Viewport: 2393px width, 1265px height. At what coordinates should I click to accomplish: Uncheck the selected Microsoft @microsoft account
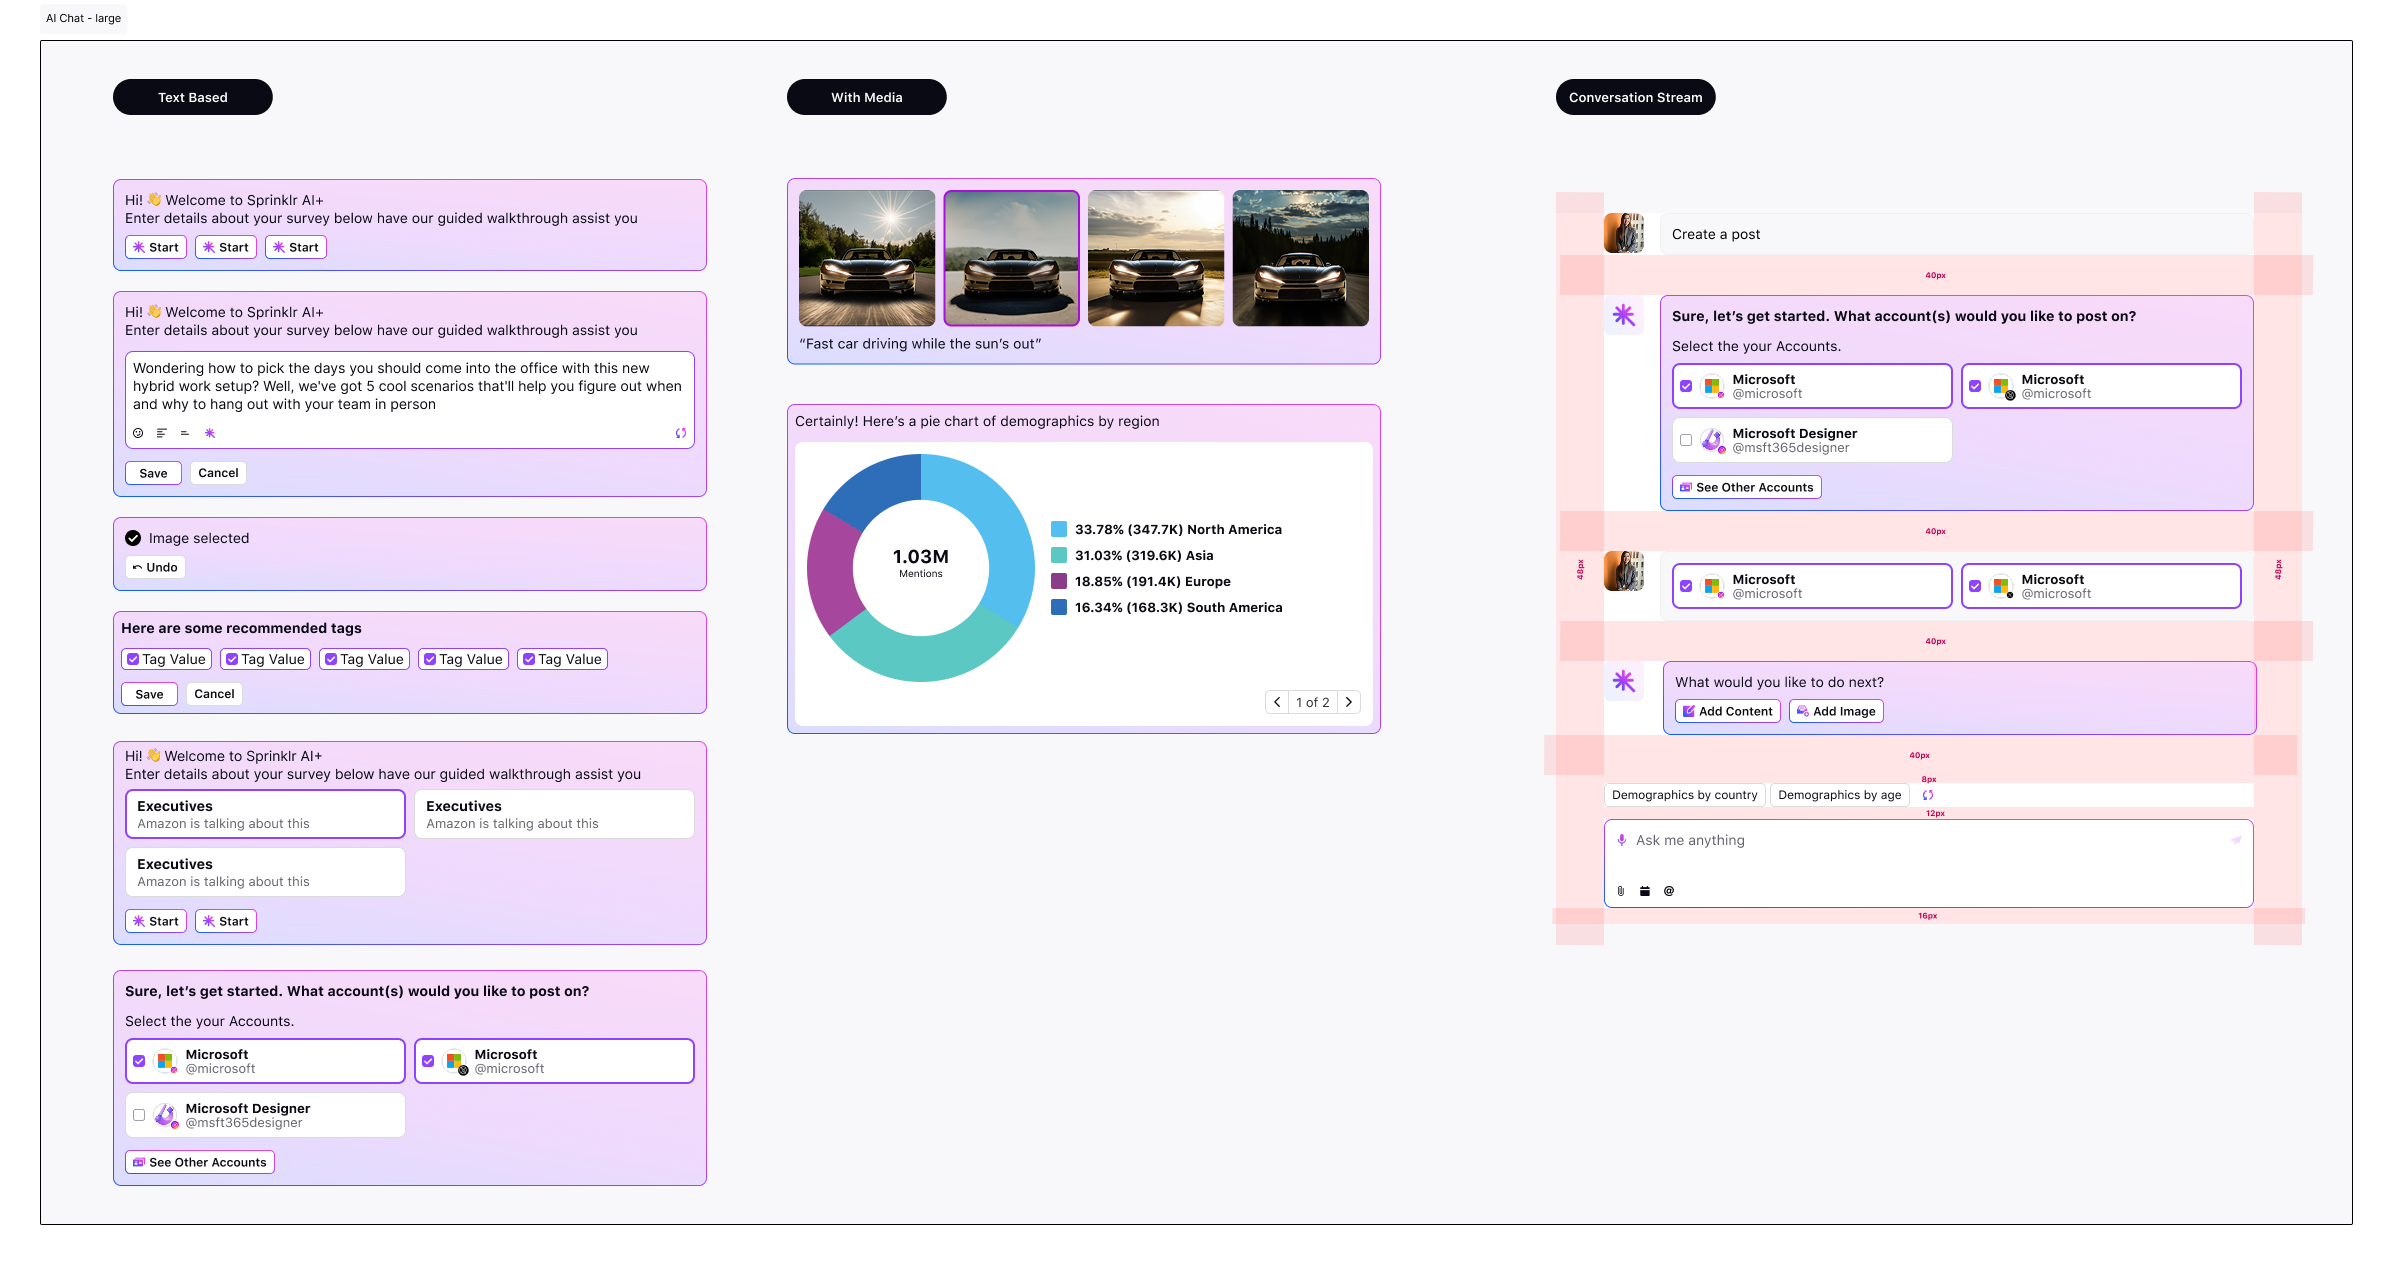click(x=139, y=1061)
